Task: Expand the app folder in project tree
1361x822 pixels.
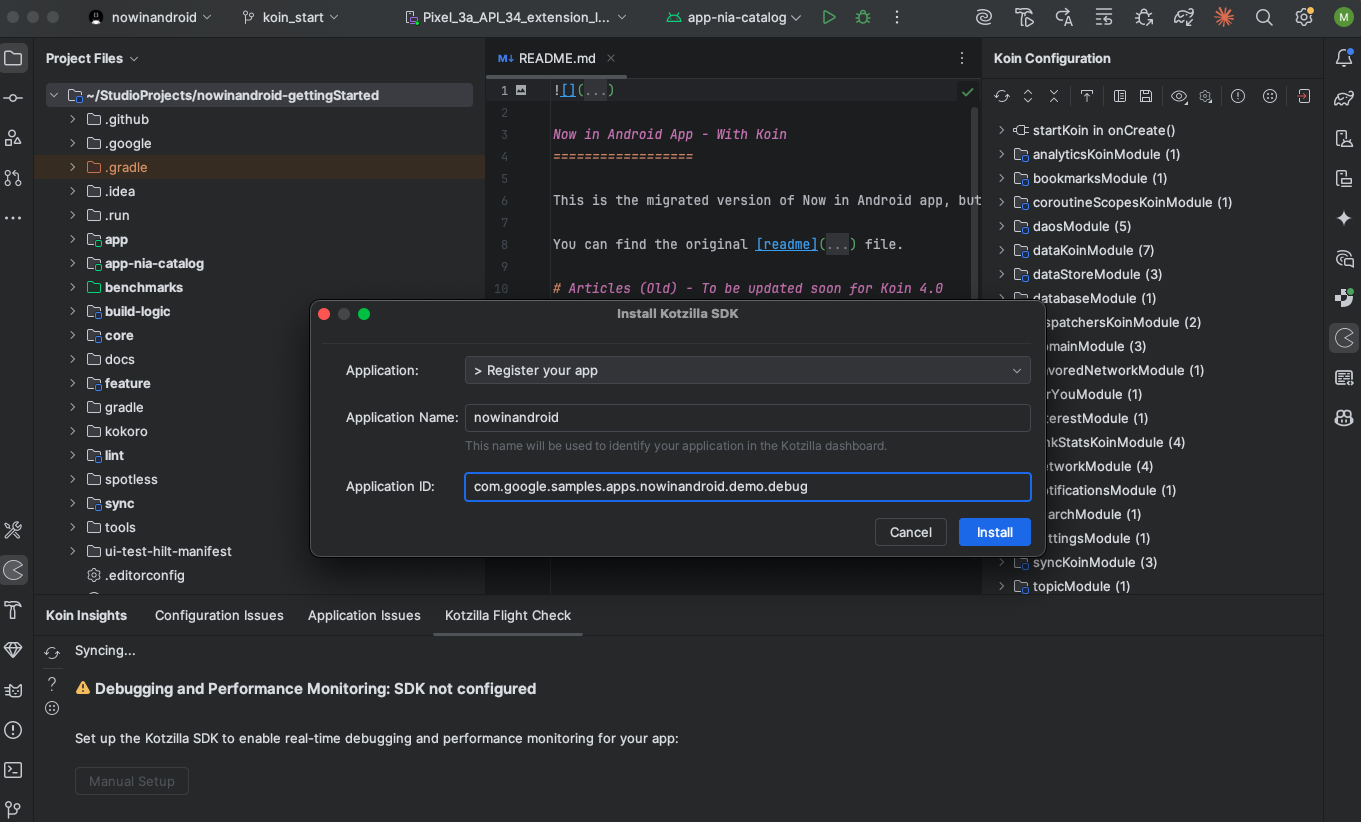Action: click(x=73, y=239)
